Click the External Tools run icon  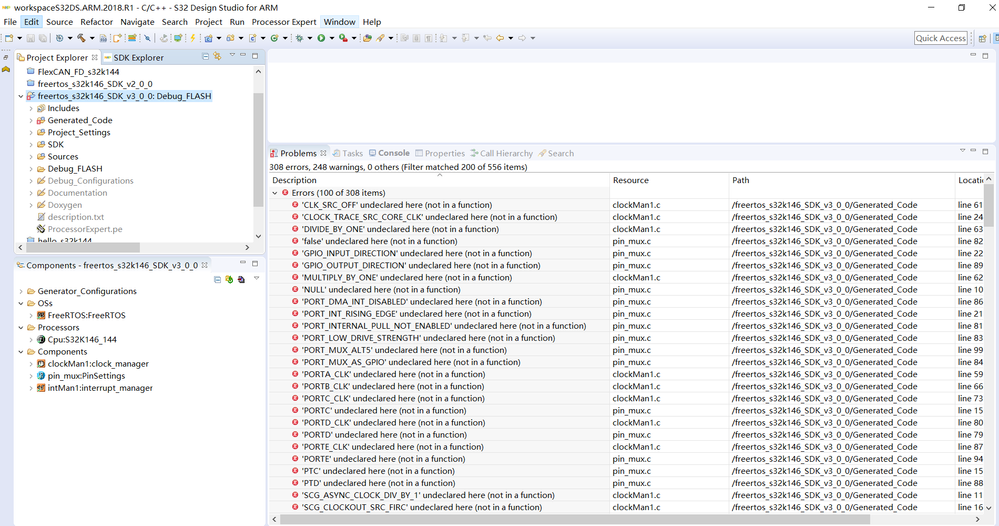point(343,38)
